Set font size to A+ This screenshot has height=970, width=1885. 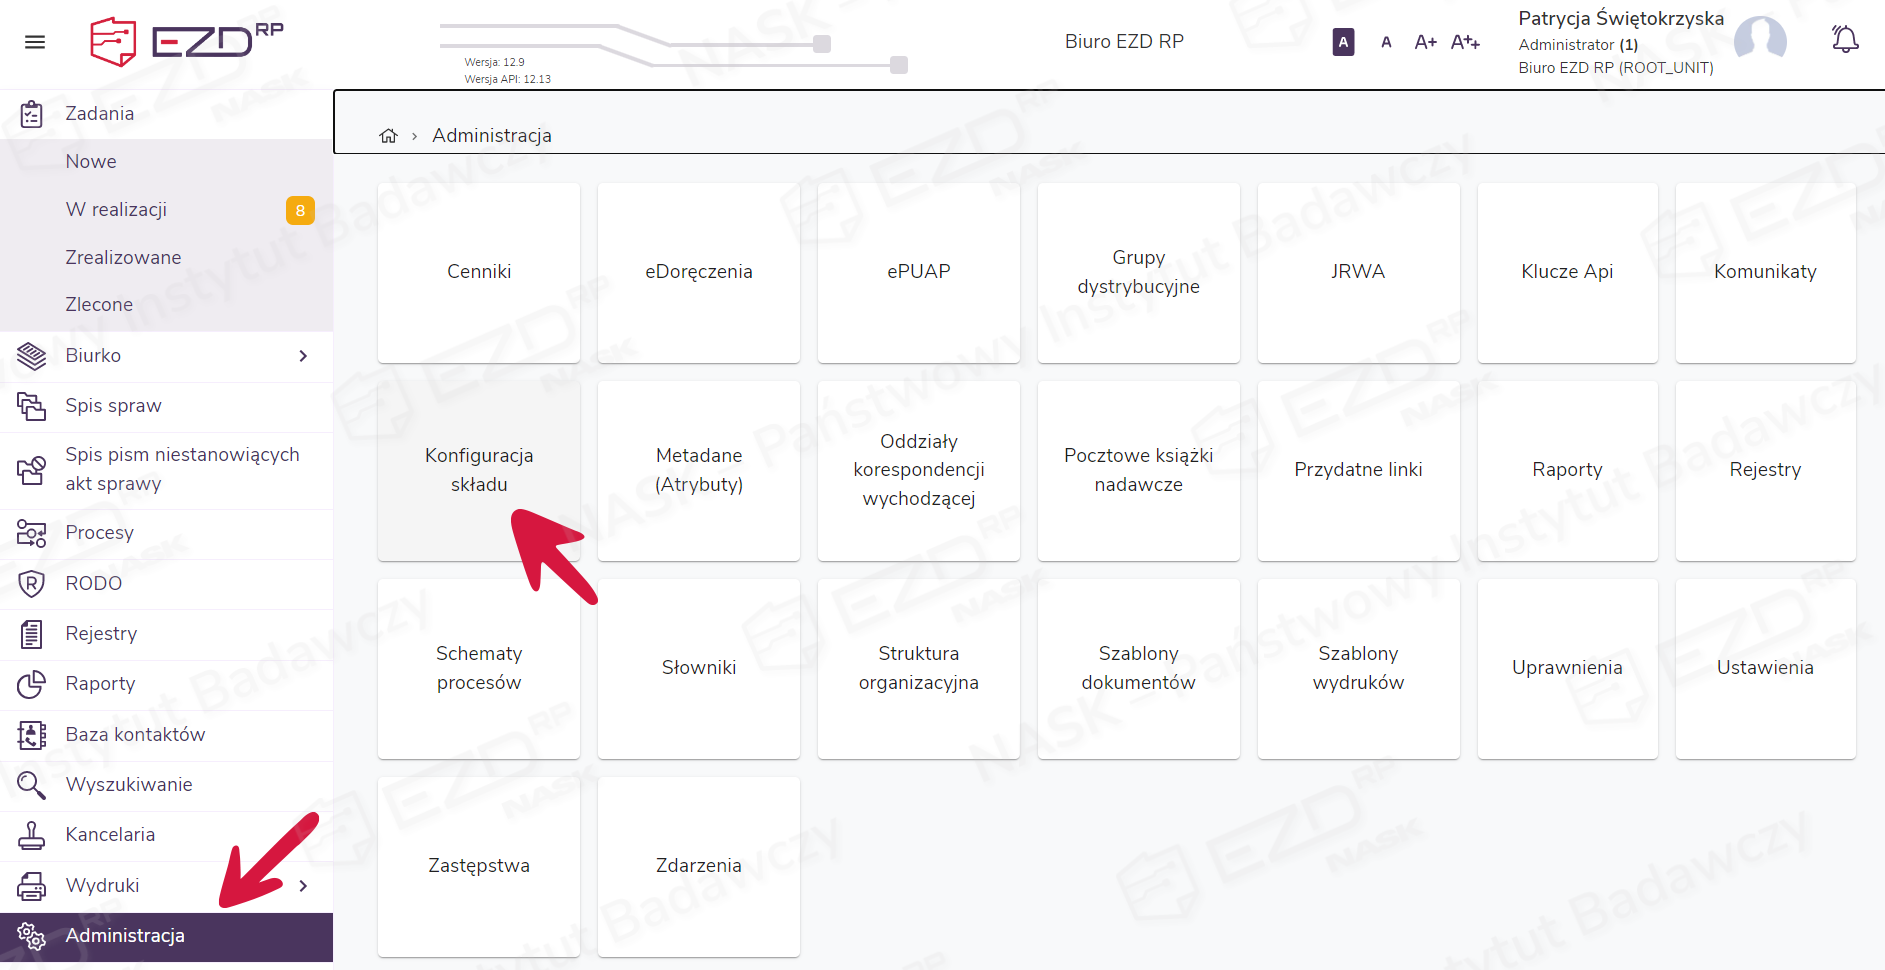pyautogui.click(x=1425, y=42)
